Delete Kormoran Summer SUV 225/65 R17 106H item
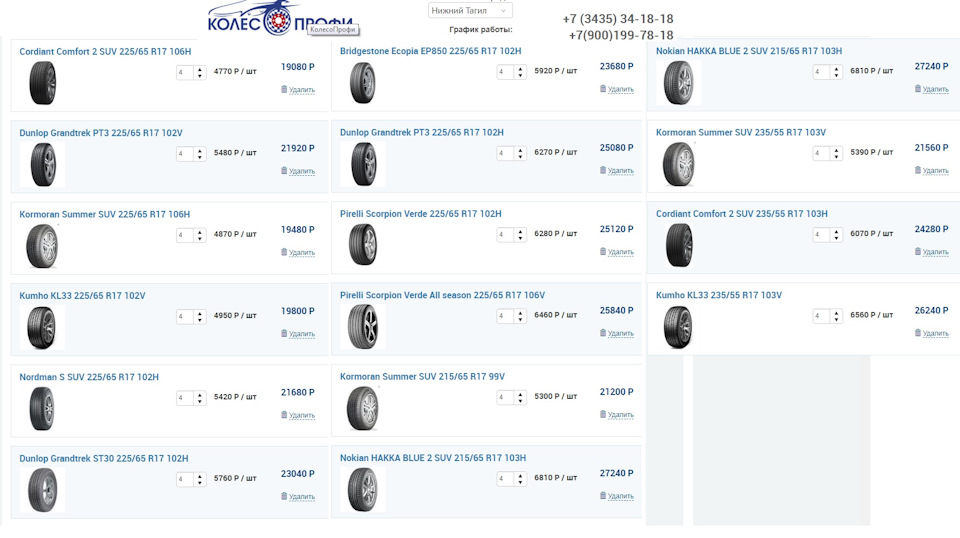 click(298, 252)
